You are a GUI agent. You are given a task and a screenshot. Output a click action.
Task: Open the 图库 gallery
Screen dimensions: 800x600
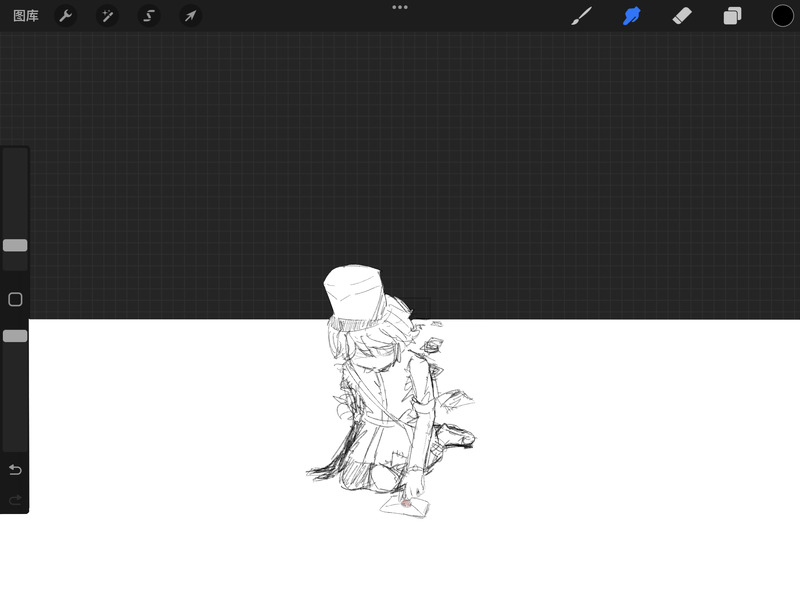tap(26, 16)
